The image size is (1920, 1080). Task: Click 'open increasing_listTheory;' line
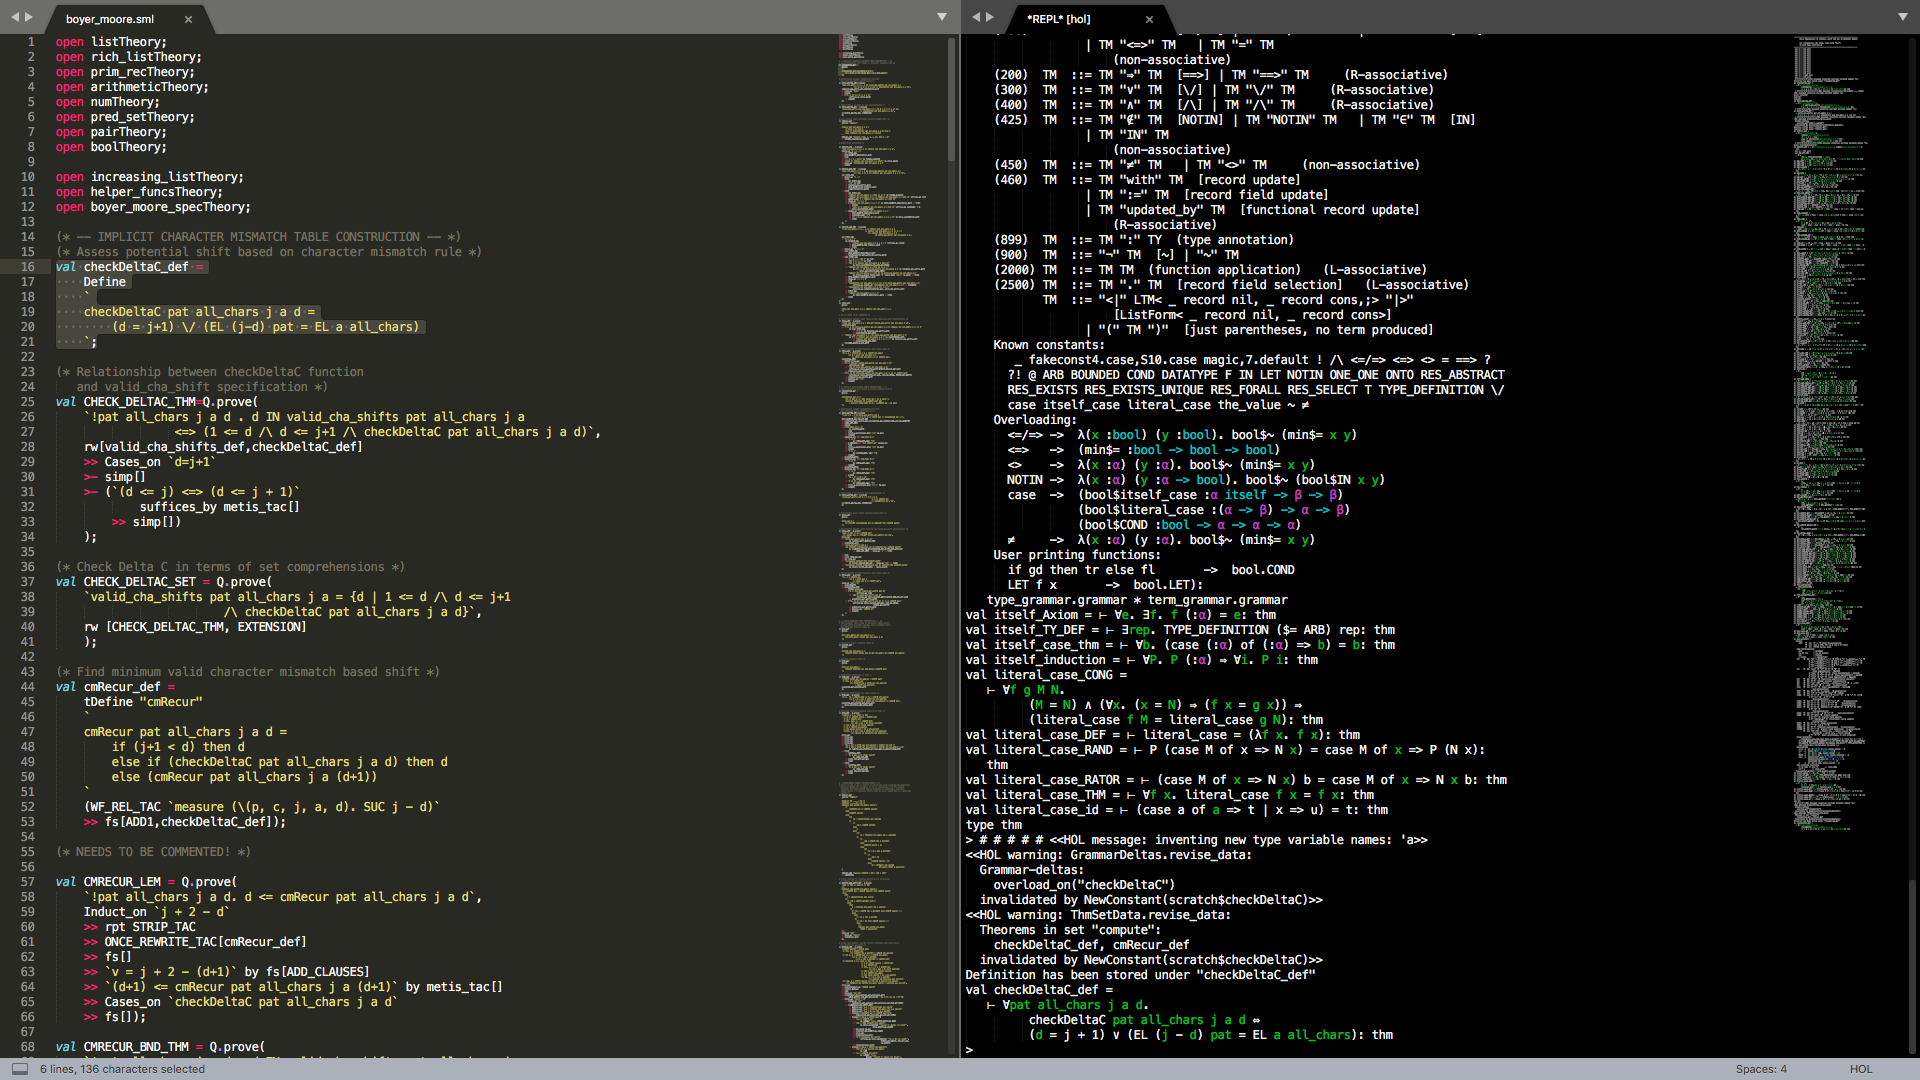(150, 177)
